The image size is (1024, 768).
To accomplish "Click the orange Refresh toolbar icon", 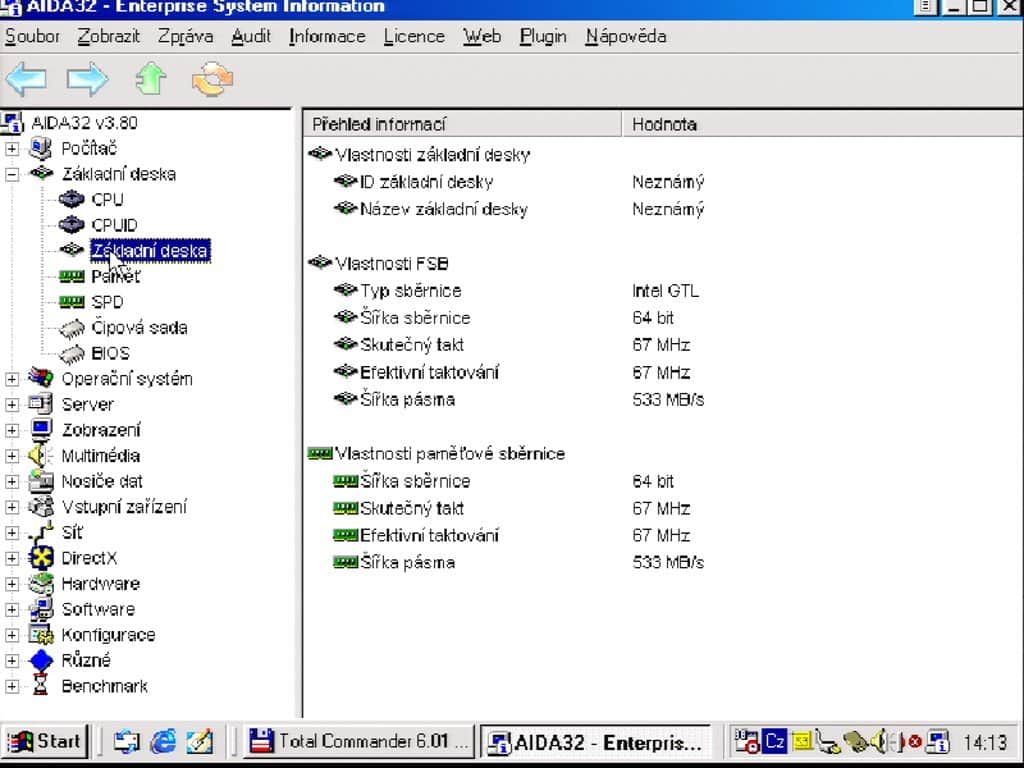I will (212, 80).
